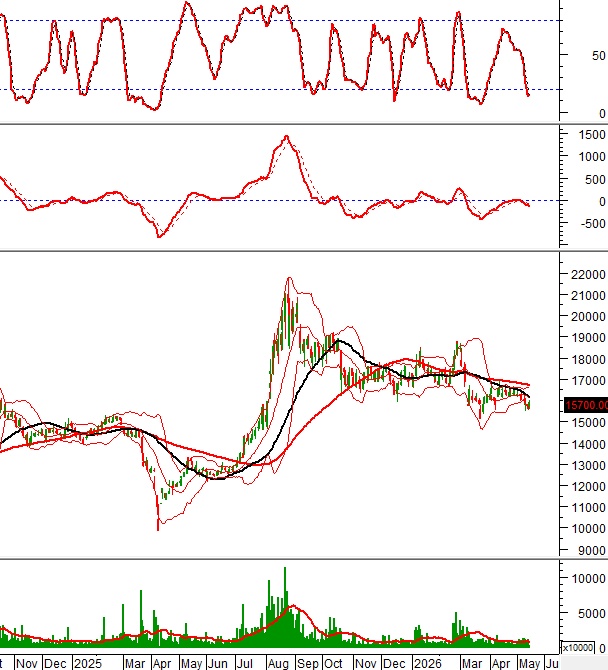Select the 22000 price axis label
The width and height of the screenshot is (608, 670).
(588, 275)
